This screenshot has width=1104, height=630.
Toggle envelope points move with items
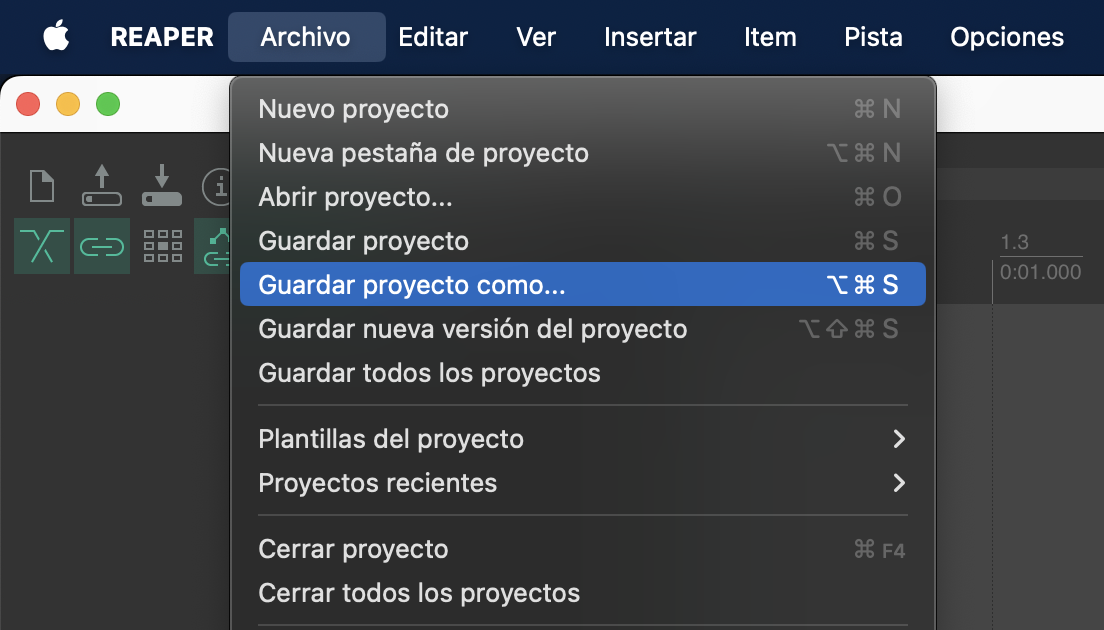[214, 246]
